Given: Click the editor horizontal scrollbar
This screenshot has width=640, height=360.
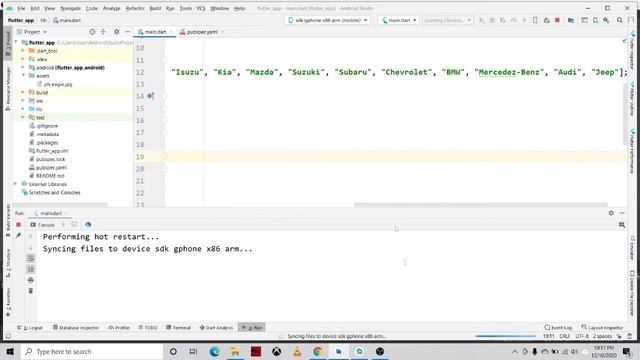Looking at the screenshot, I should [x=480, y=205].
